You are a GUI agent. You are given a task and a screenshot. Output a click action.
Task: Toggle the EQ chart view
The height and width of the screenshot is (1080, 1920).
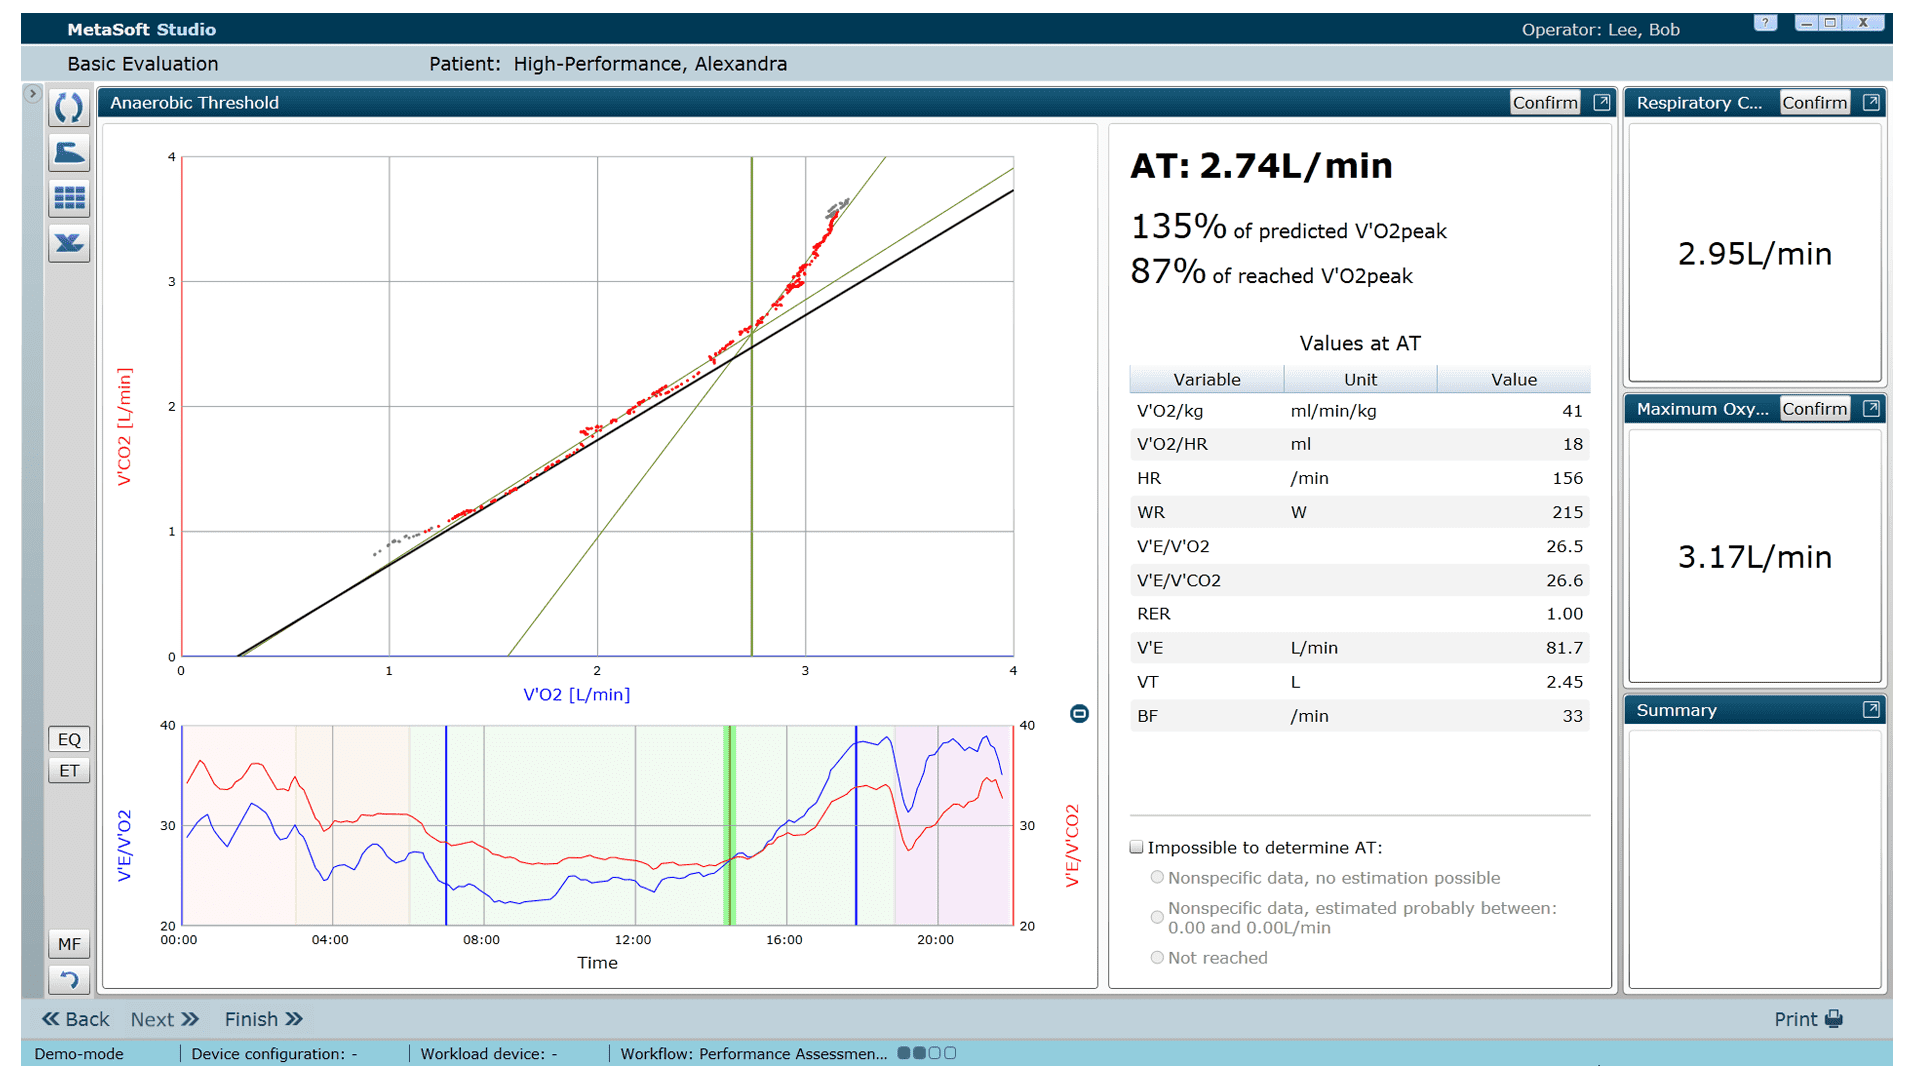69,739
